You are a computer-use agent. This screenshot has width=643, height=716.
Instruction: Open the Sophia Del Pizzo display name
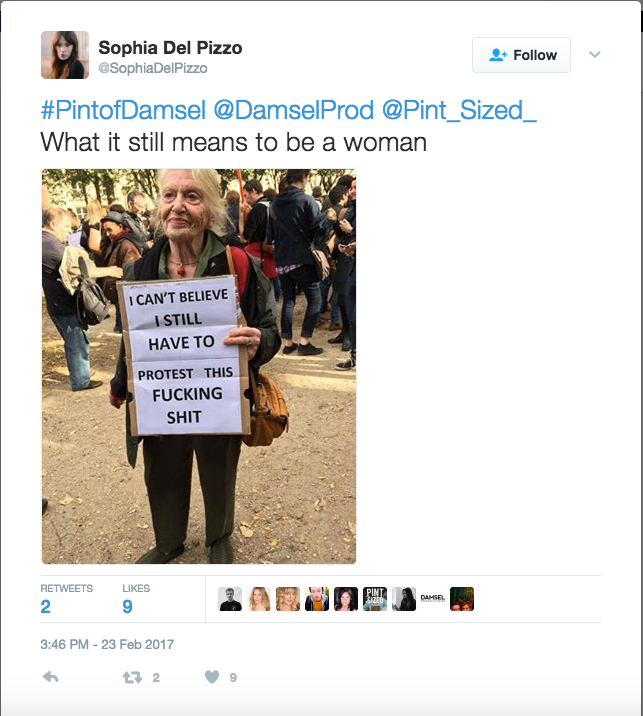click(x=170, y=47)
